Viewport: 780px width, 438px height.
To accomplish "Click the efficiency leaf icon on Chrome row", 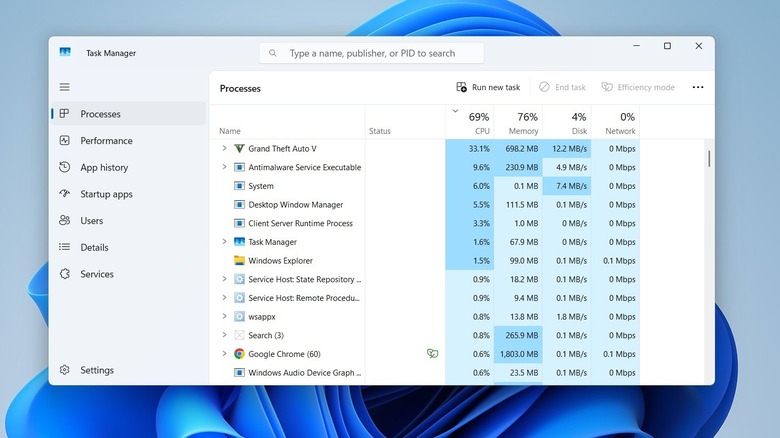I will (x=432, y=354).
